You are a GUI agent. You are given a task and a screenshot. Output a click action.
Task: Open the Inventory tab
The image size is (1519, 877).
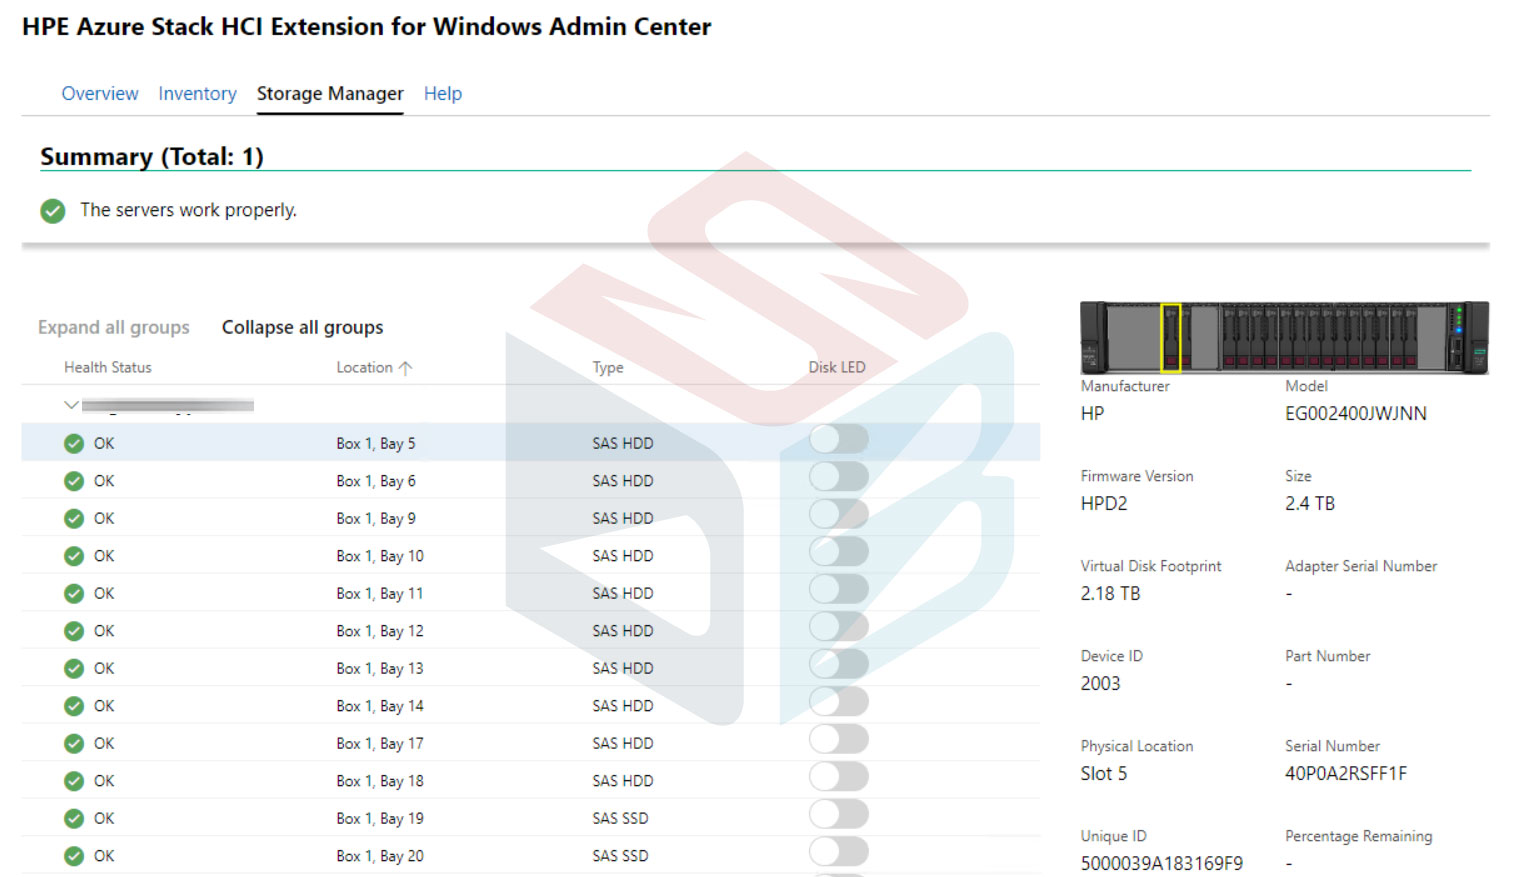(197, 93)
